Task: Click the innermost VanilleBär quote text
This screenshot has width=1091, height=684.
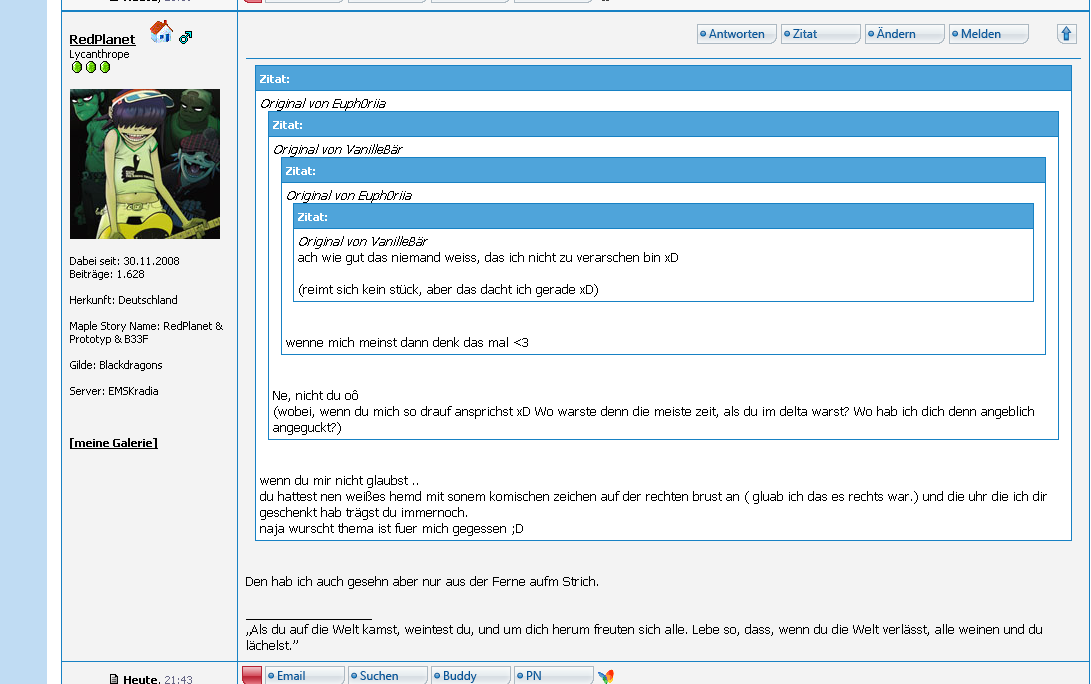Action: tap(488, 258)
